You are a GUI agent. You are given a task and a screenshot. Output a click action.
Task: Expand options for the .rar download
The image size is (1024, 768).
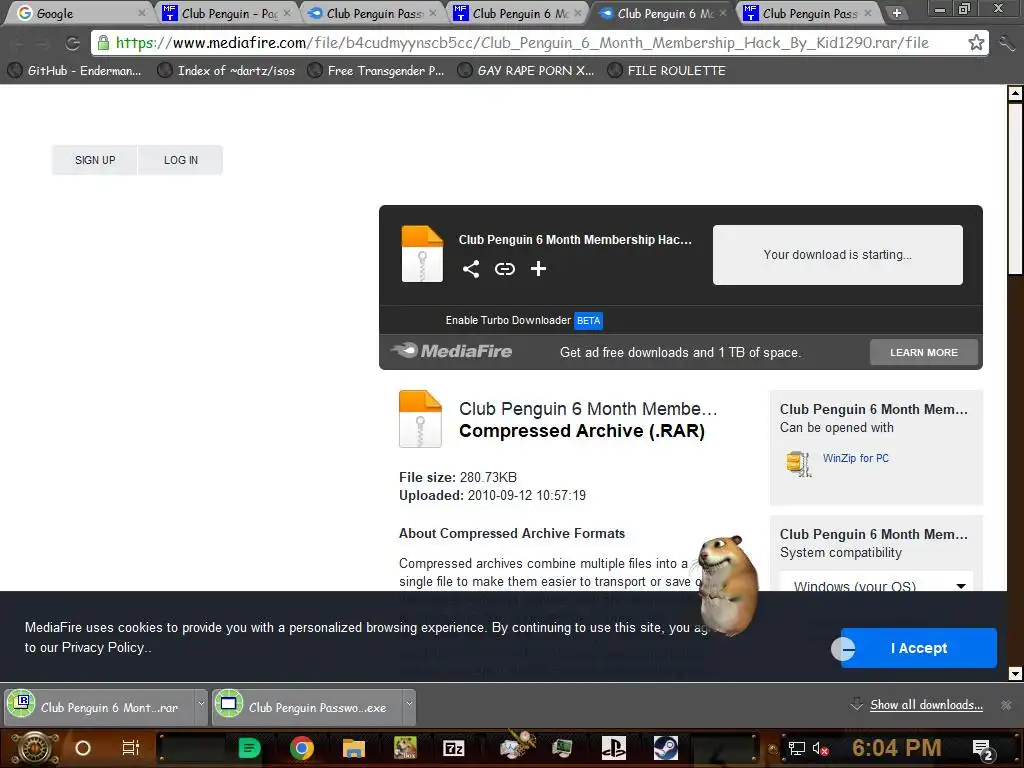(201, 707)
